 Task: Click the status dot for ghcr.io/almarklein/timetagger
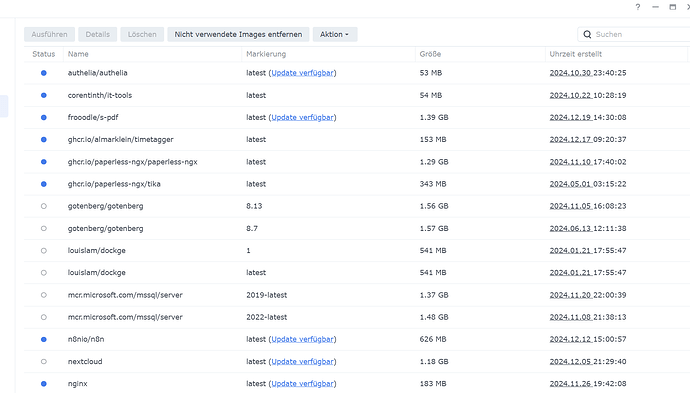[44, 140]
